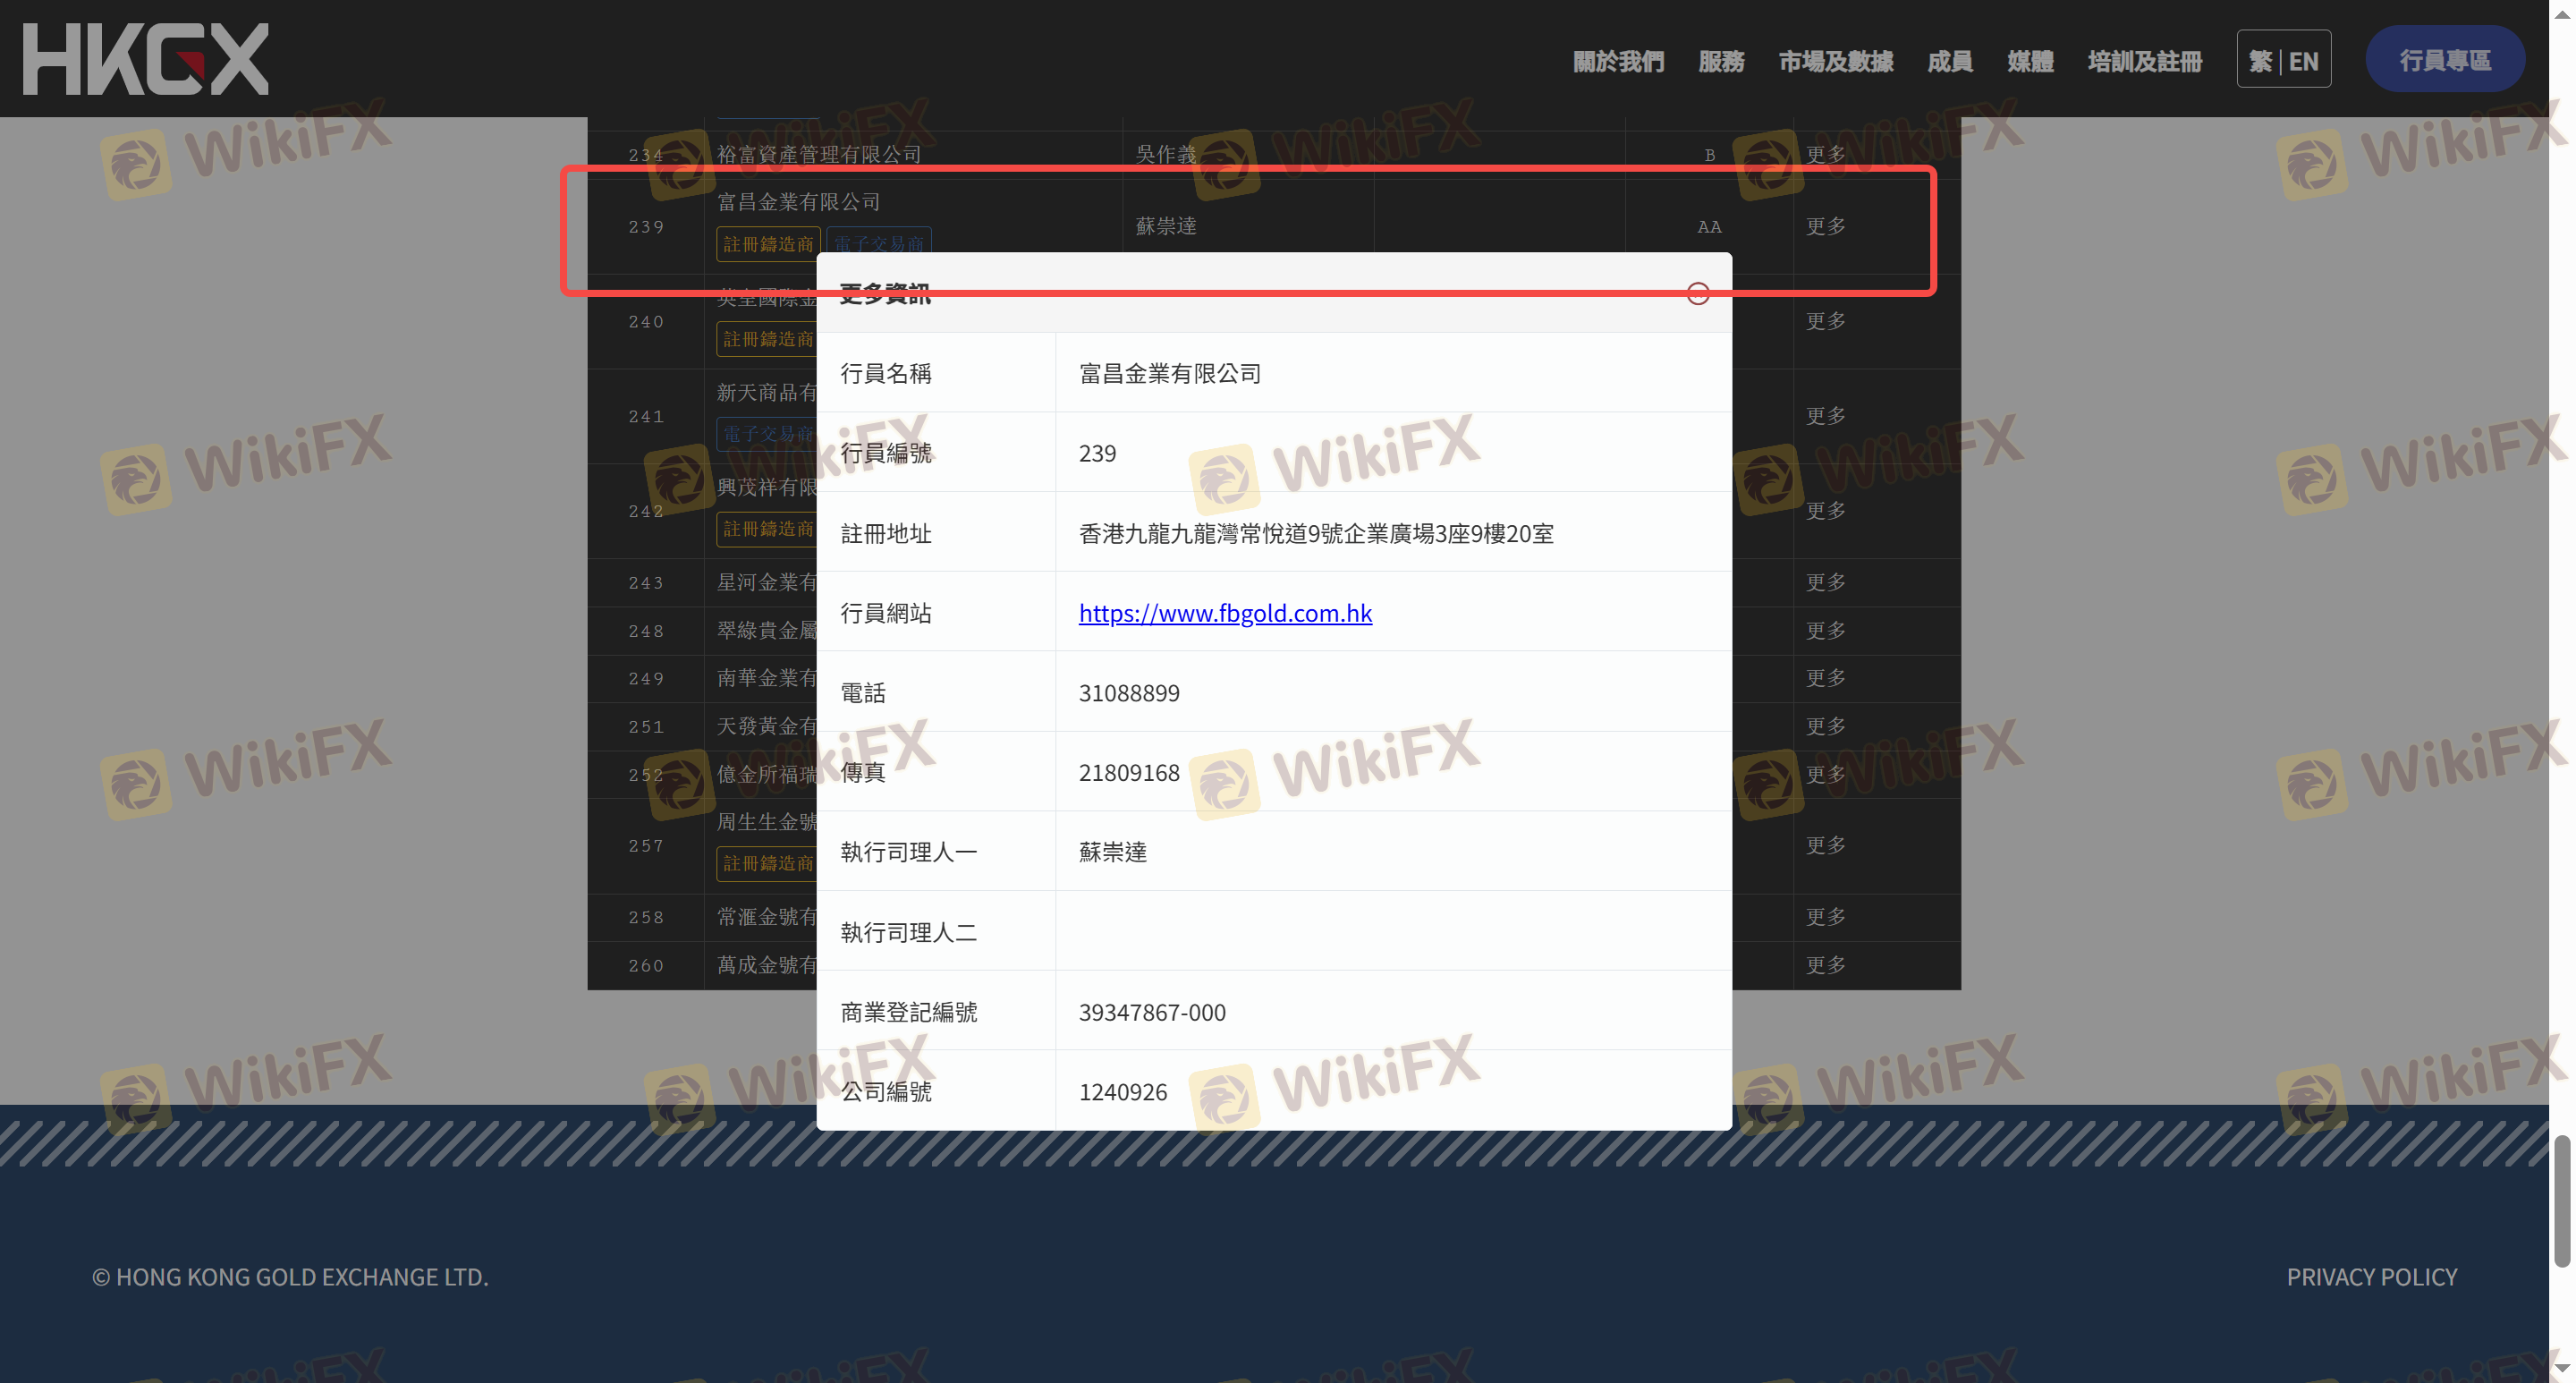Image resolution: width=2576 pixels, height=1383 pixels.
Task: Click the page vertical scrollbar thumb
Action: click(2561, 1200)
